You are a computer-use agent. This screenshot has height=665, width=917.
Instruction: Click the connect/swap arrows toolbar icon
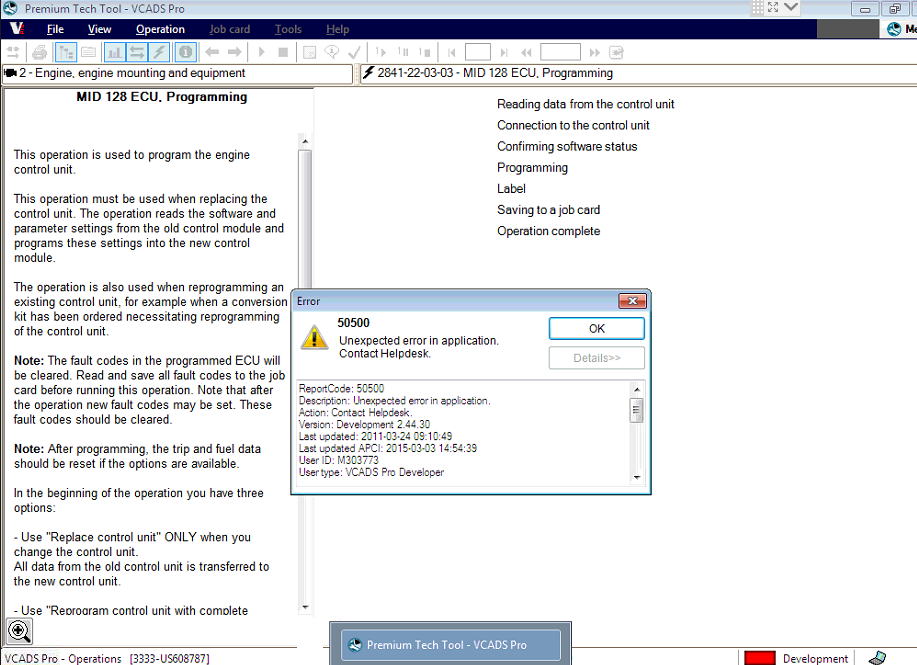tap(13, 53)
